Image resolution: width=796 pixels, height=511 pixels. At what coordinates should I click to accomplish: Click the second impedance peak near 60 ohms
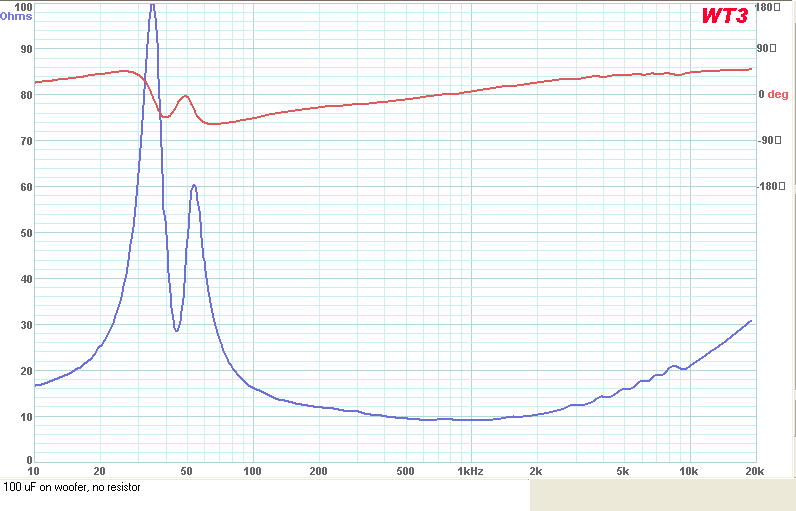(194, 186)
